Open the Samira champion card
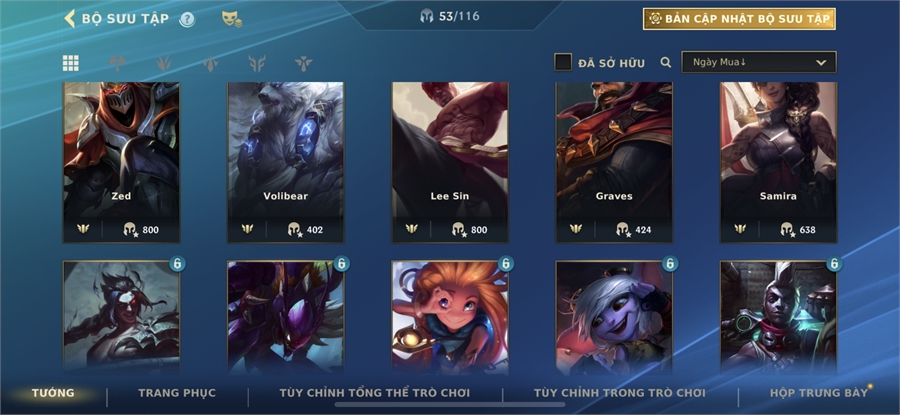The width and height of the screenshot is (900, 415). tap(778, 162)
